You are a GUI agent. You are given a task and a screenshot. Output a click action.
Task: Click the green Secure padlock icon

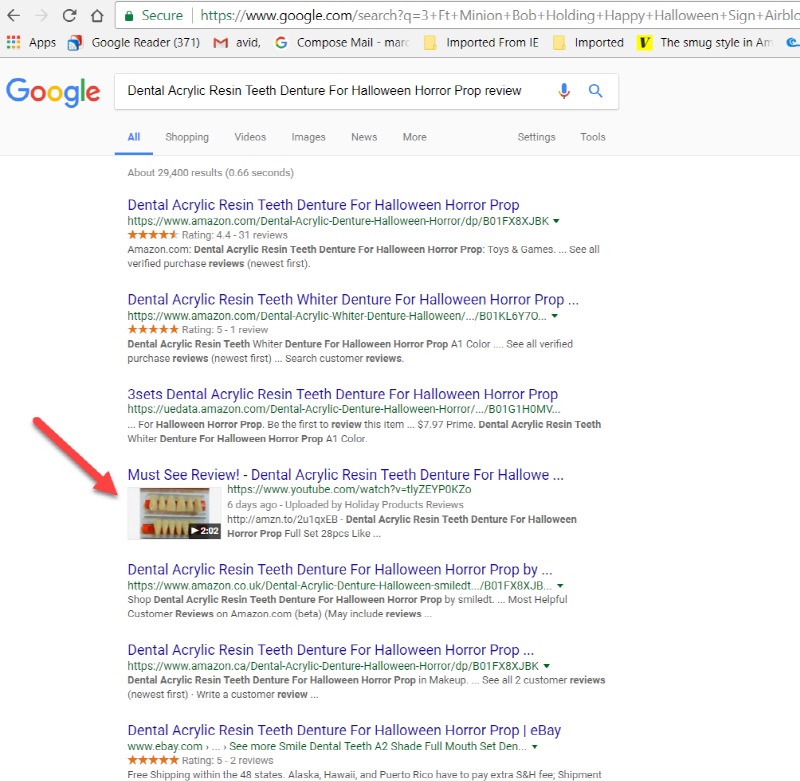coord(129,16)
